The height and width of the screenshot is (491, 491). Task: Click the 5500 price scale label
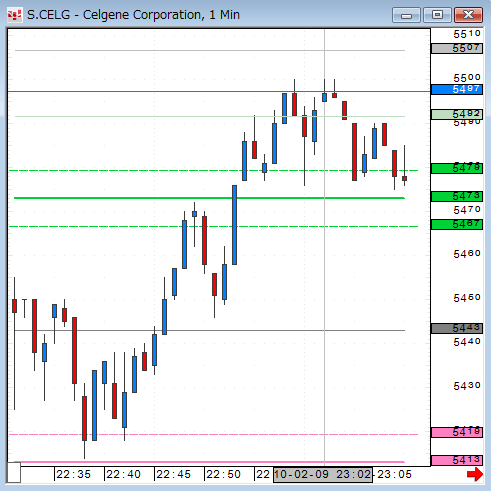[x=467, y=78]
